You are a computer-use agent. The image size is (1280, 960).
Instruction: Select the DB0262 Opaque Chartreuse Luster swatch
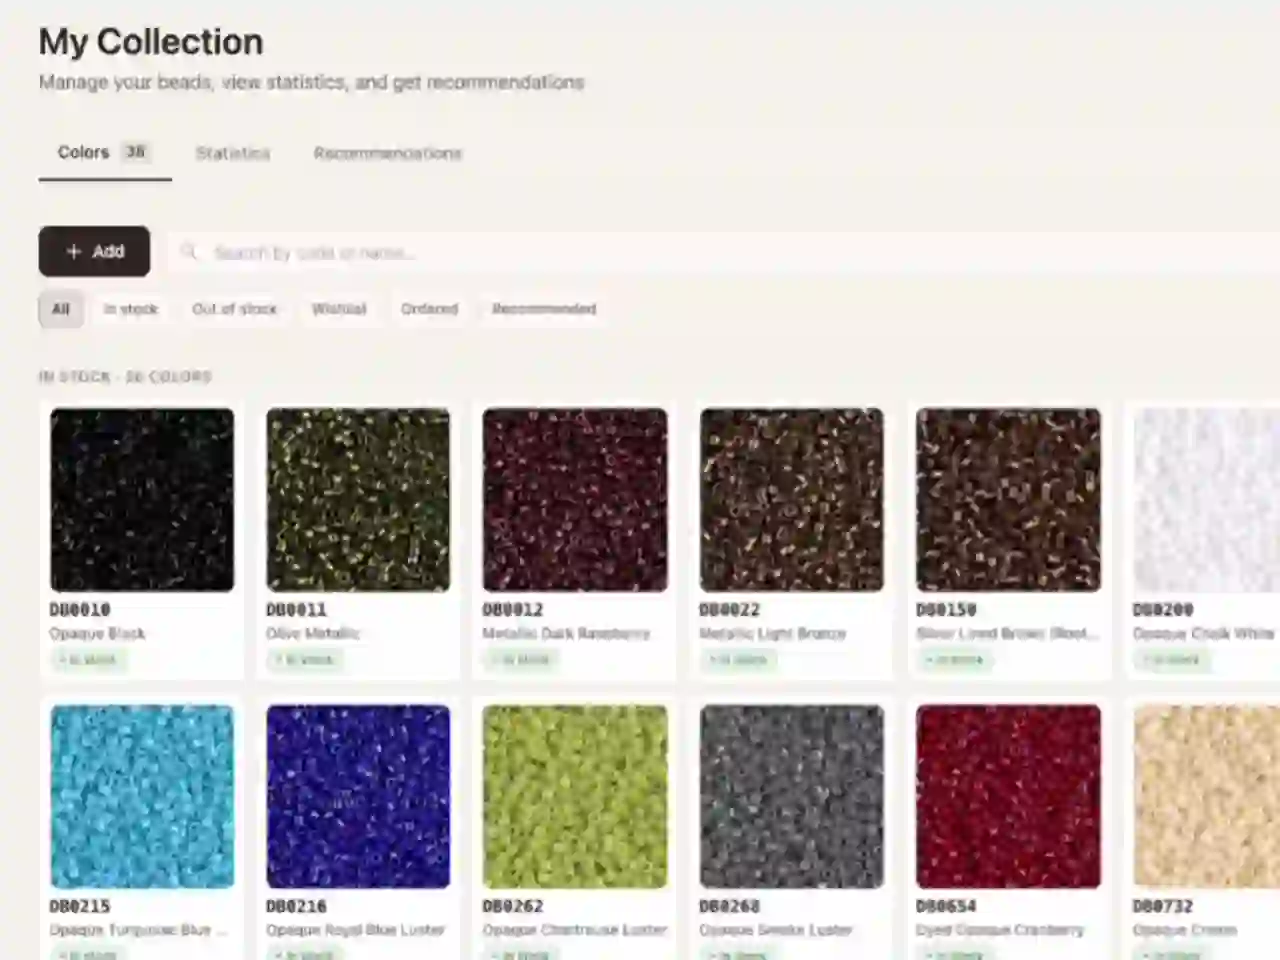[574, 796]
